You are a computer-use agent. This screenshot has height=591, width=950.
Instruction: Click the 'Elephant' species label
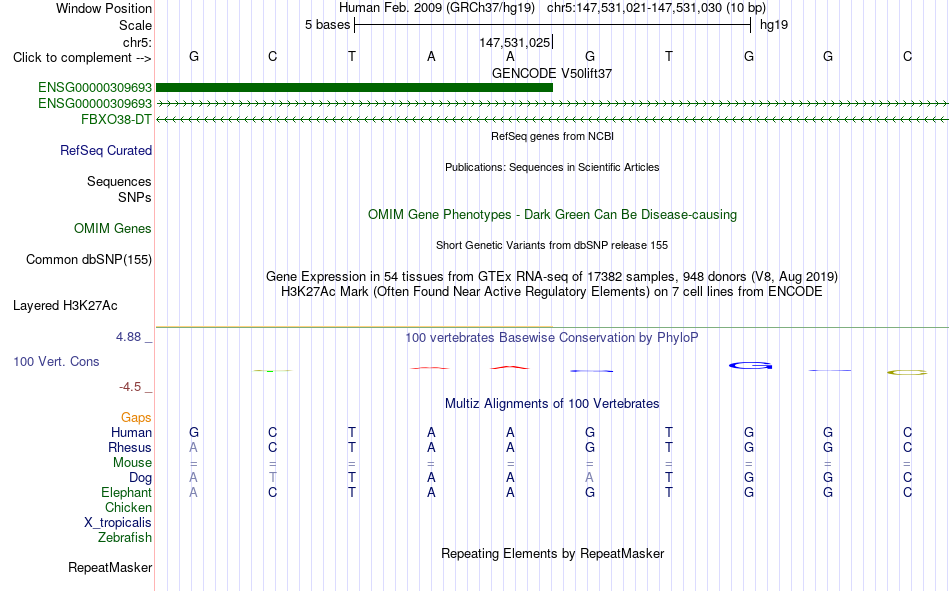click(x=127, y=492)
